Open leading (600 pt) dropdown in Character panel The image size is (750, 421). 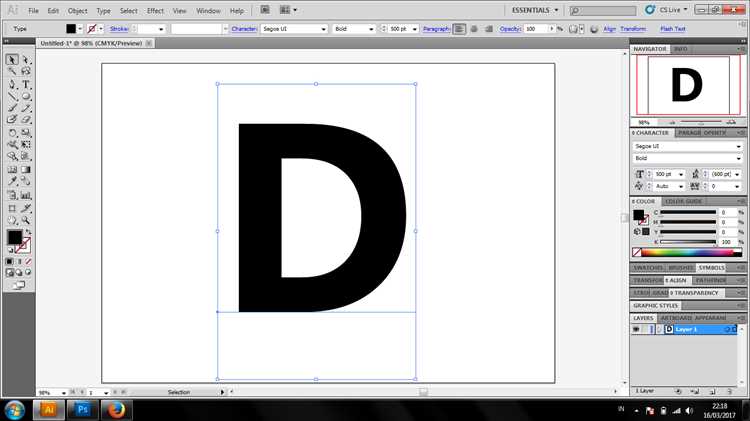(737, 174)
